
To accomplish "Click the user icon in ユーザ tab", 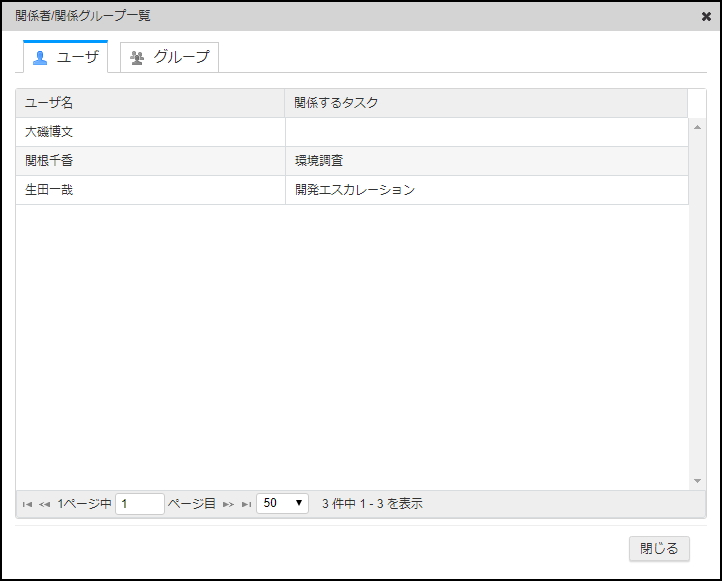I will [40, 58].
